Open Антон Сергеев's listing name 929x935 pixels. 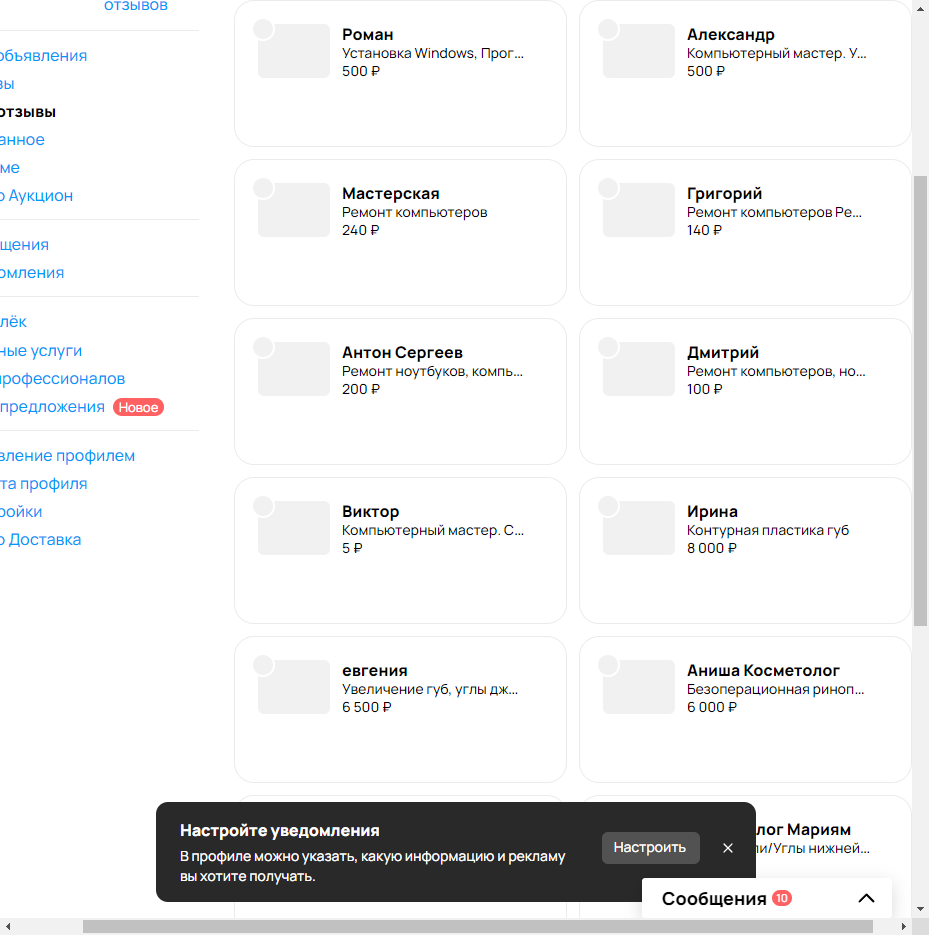pos(402,352)
